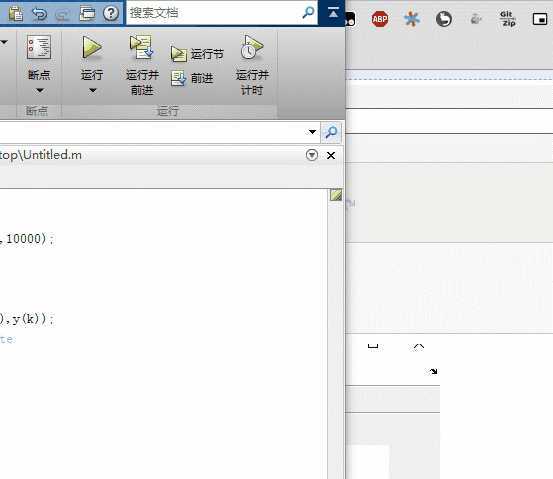This screenshot has height=479, width=553.
Task: Click the 前进 advance button
Action: pyautogui.click(x=192, y=78)
